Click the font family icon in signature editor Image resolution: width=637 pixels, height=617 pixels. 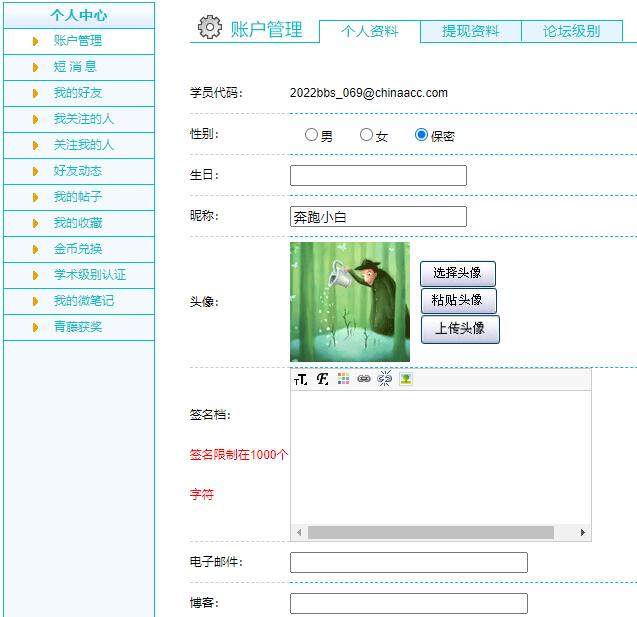[x=322, y=379]
